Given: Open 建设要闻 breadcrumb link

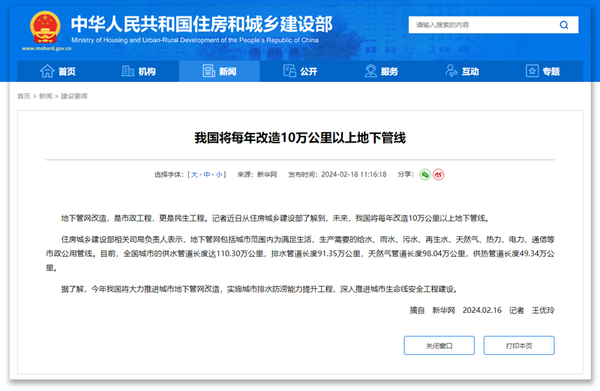Looking at the screenshot, I should coord(74,96).
